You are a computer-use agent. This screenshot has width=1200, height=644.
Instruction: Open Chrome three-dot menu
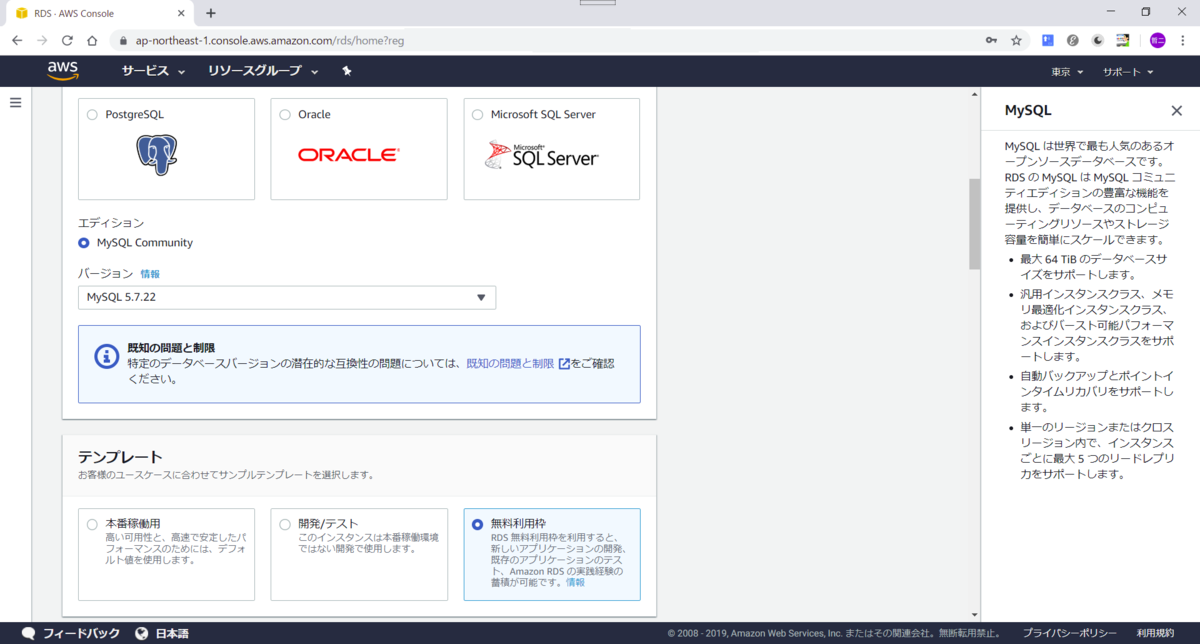[x=1183, y=40]
